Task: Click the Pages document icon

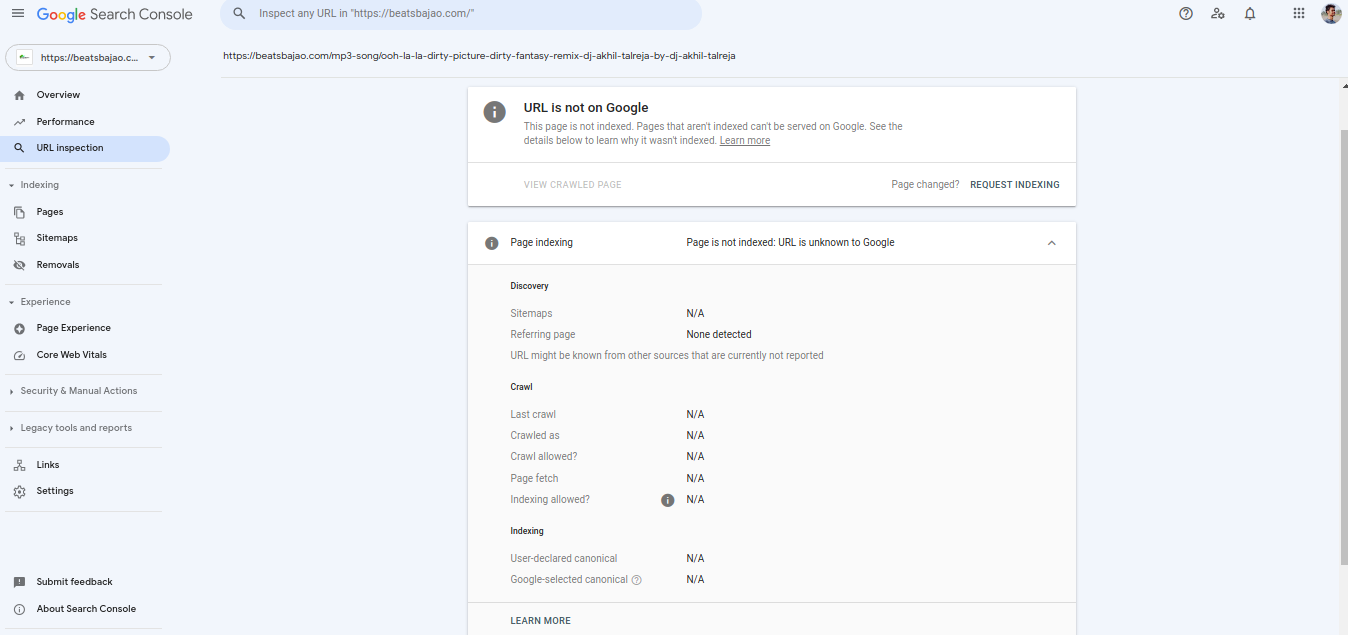Action: click(19, 212)
